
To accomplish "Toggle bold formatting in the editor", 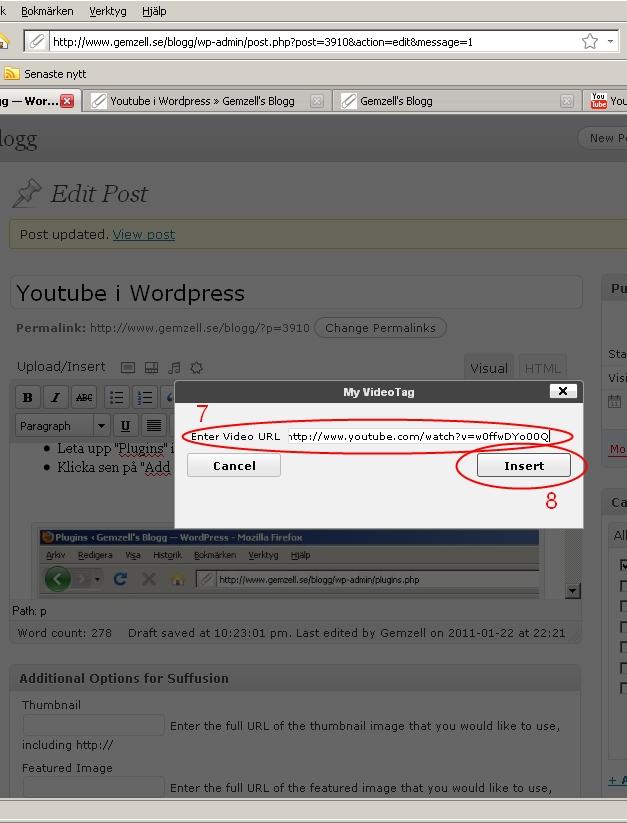I will tap(28, 397).
